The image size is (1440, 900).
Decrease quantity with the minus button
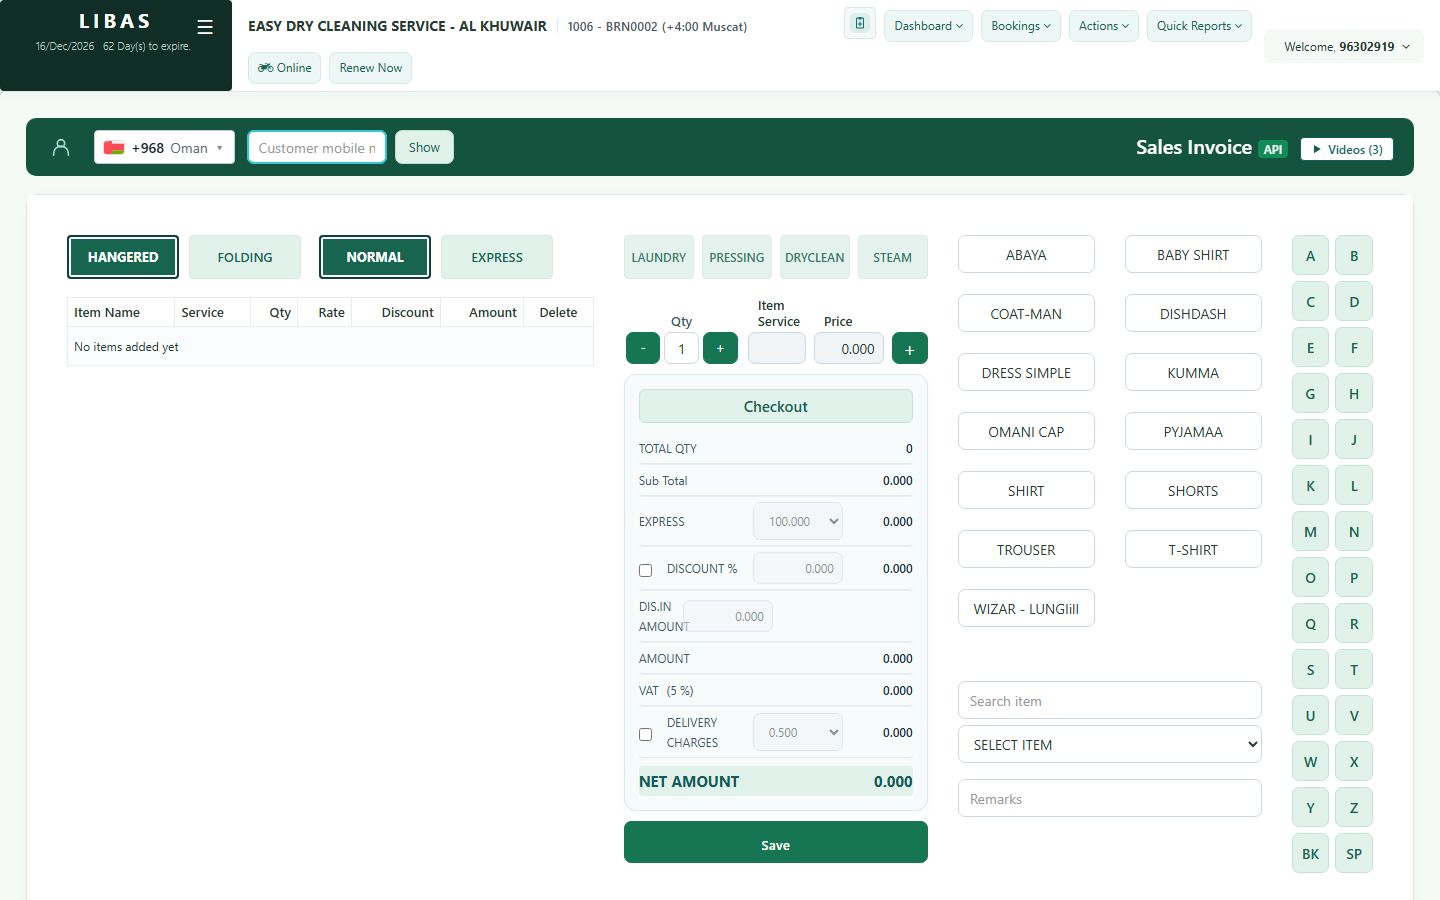coord(643,348)
